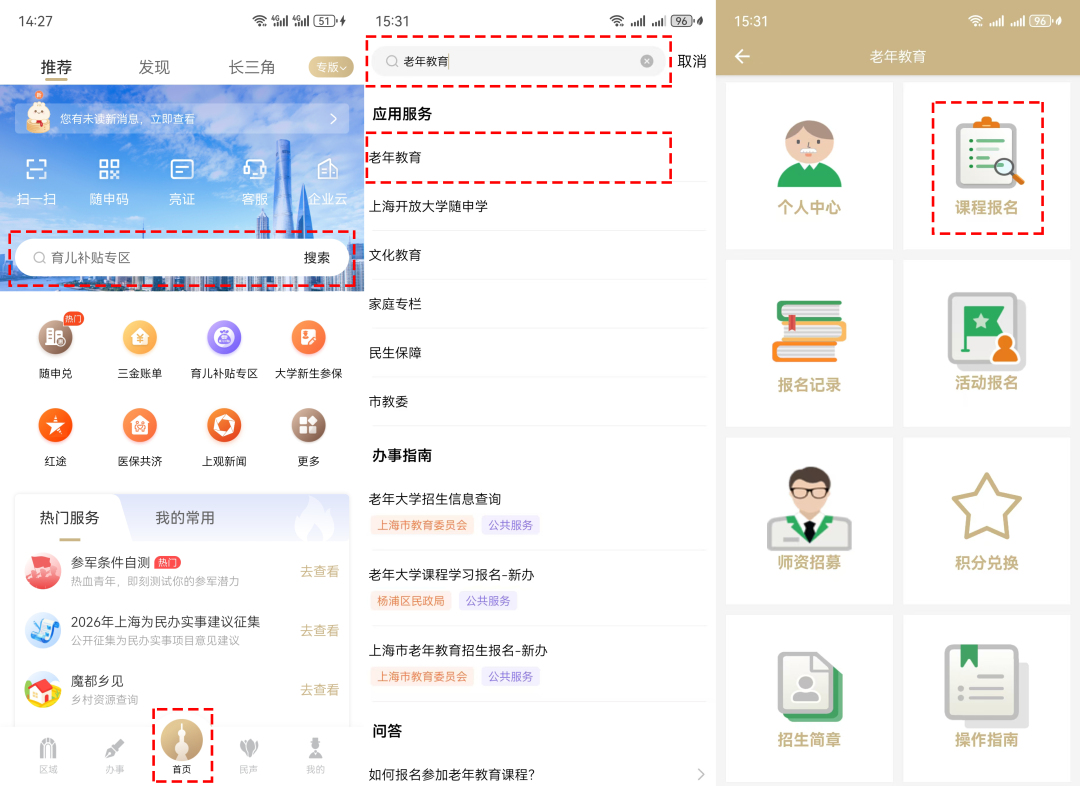This screenshot has width=1080, height=786.
Task: Expand the unread messages notification arrow
Action: point(333,119)
